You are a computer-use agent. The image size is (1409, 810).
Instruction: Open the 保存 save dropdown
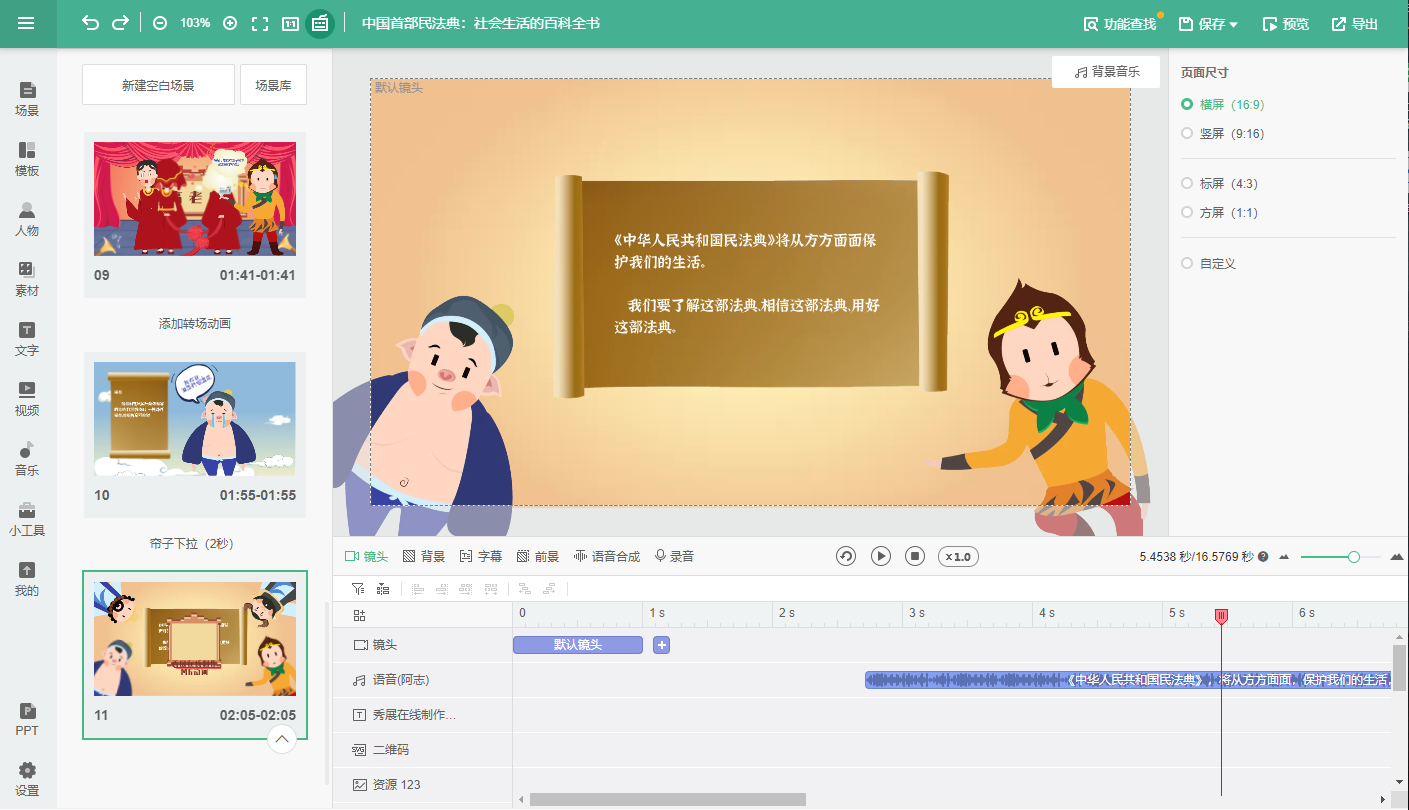1209,24
